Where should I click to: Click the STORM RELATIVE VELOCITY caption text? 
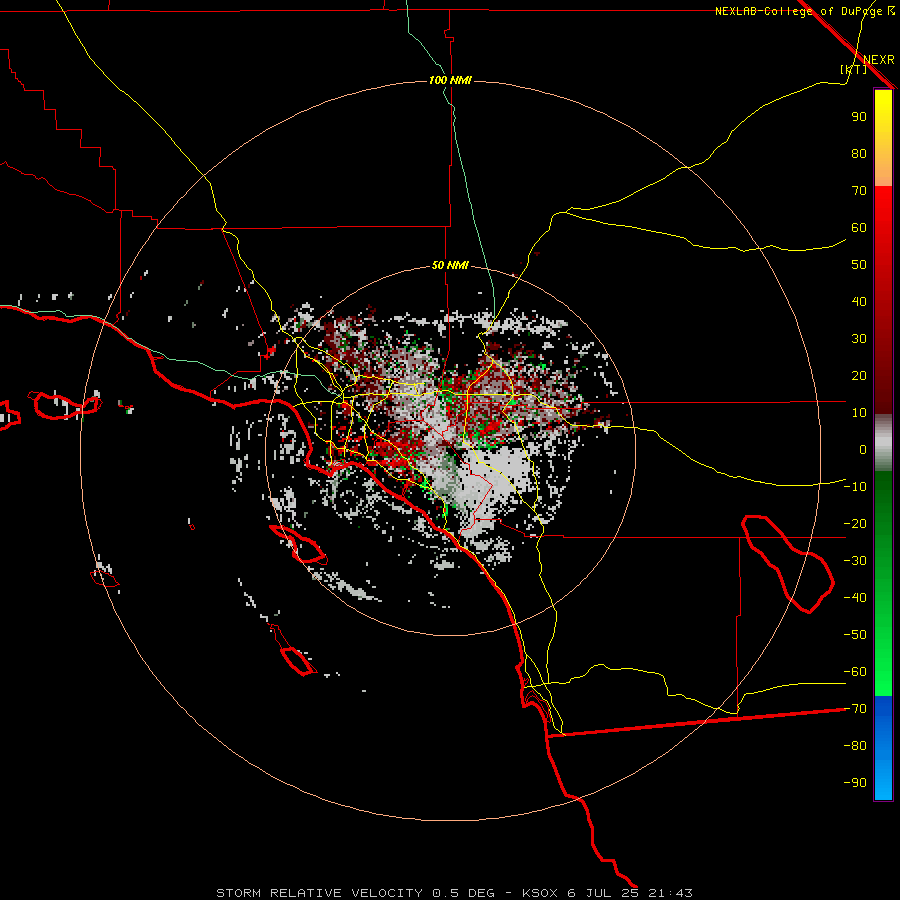click(321, 893)
